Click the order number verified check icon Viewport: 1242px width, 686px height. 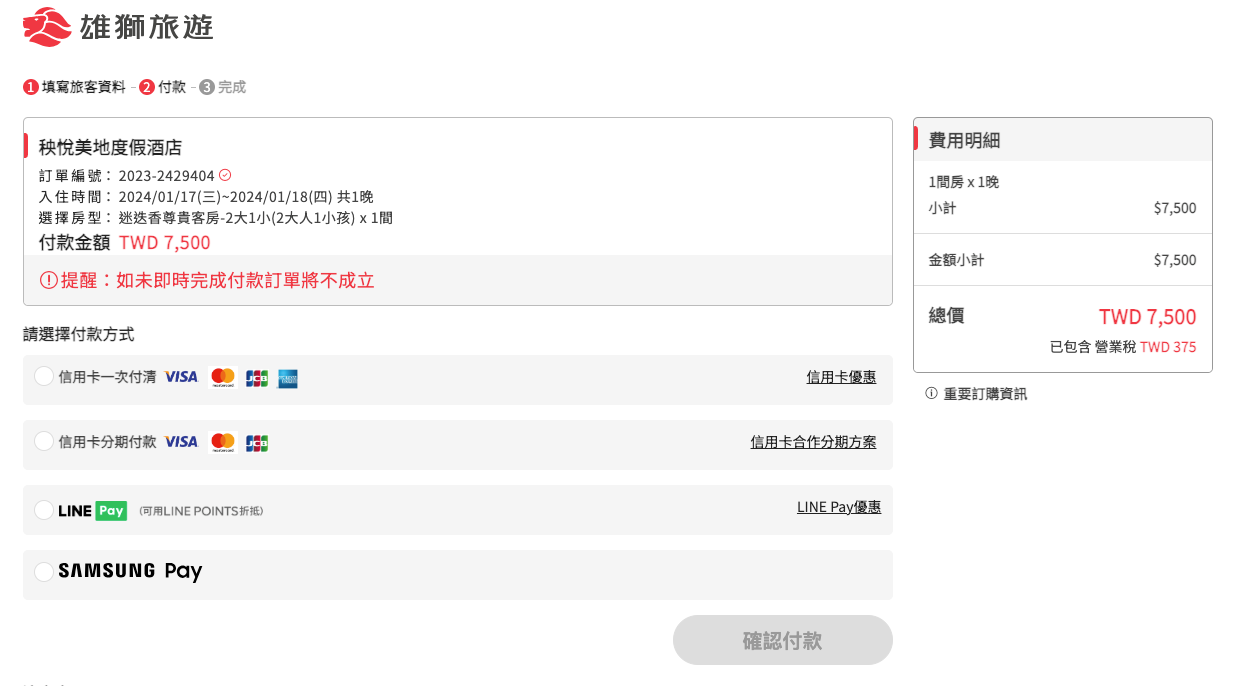click(225, 175)
